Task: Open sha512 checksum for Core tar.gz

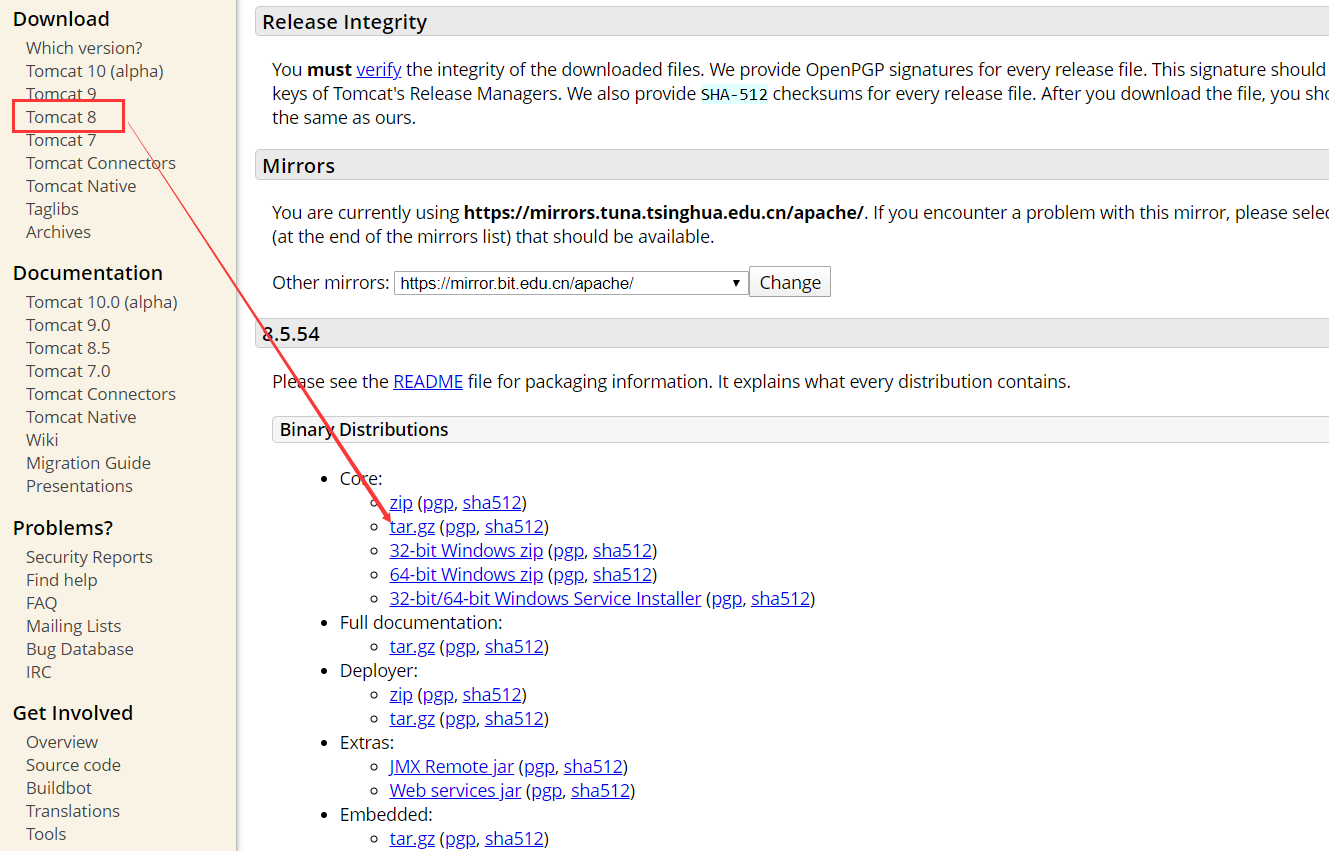Action: [514, 527]
